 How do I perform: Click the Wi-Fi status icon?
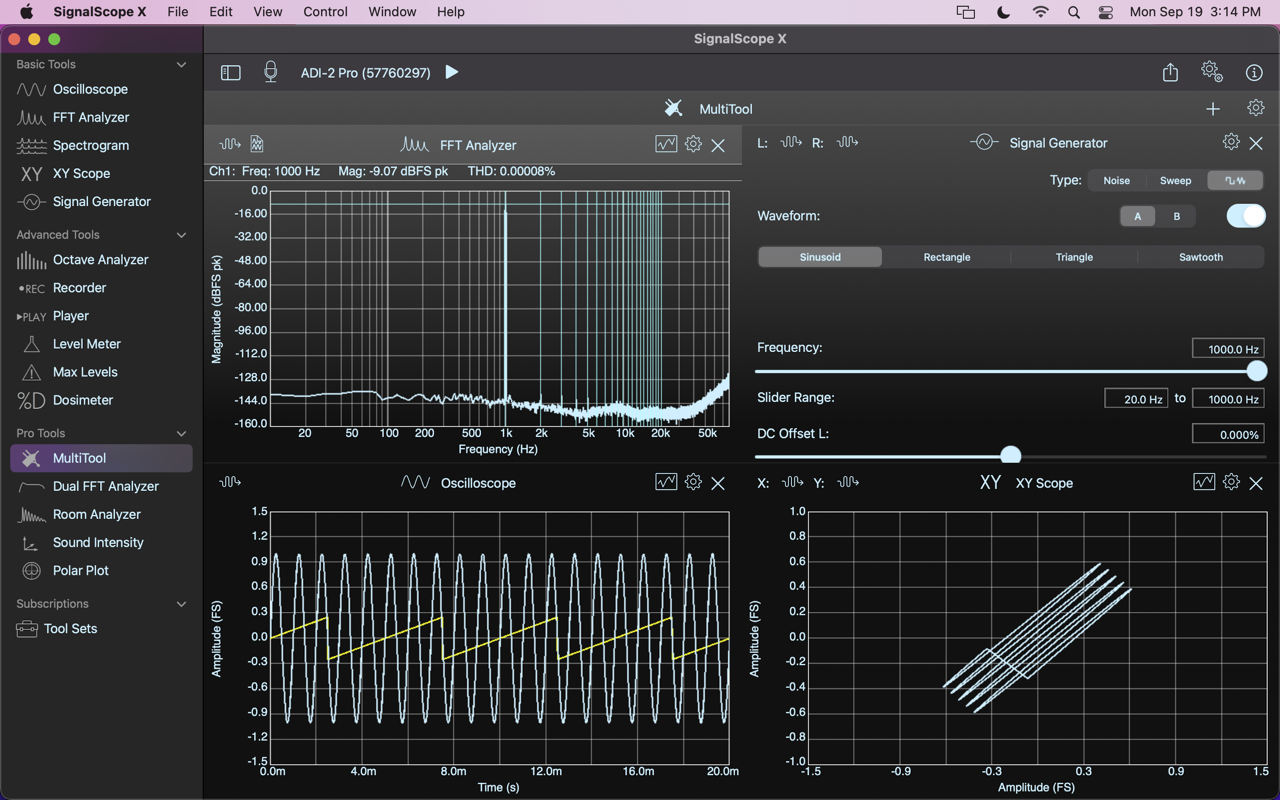(1041, 12)
